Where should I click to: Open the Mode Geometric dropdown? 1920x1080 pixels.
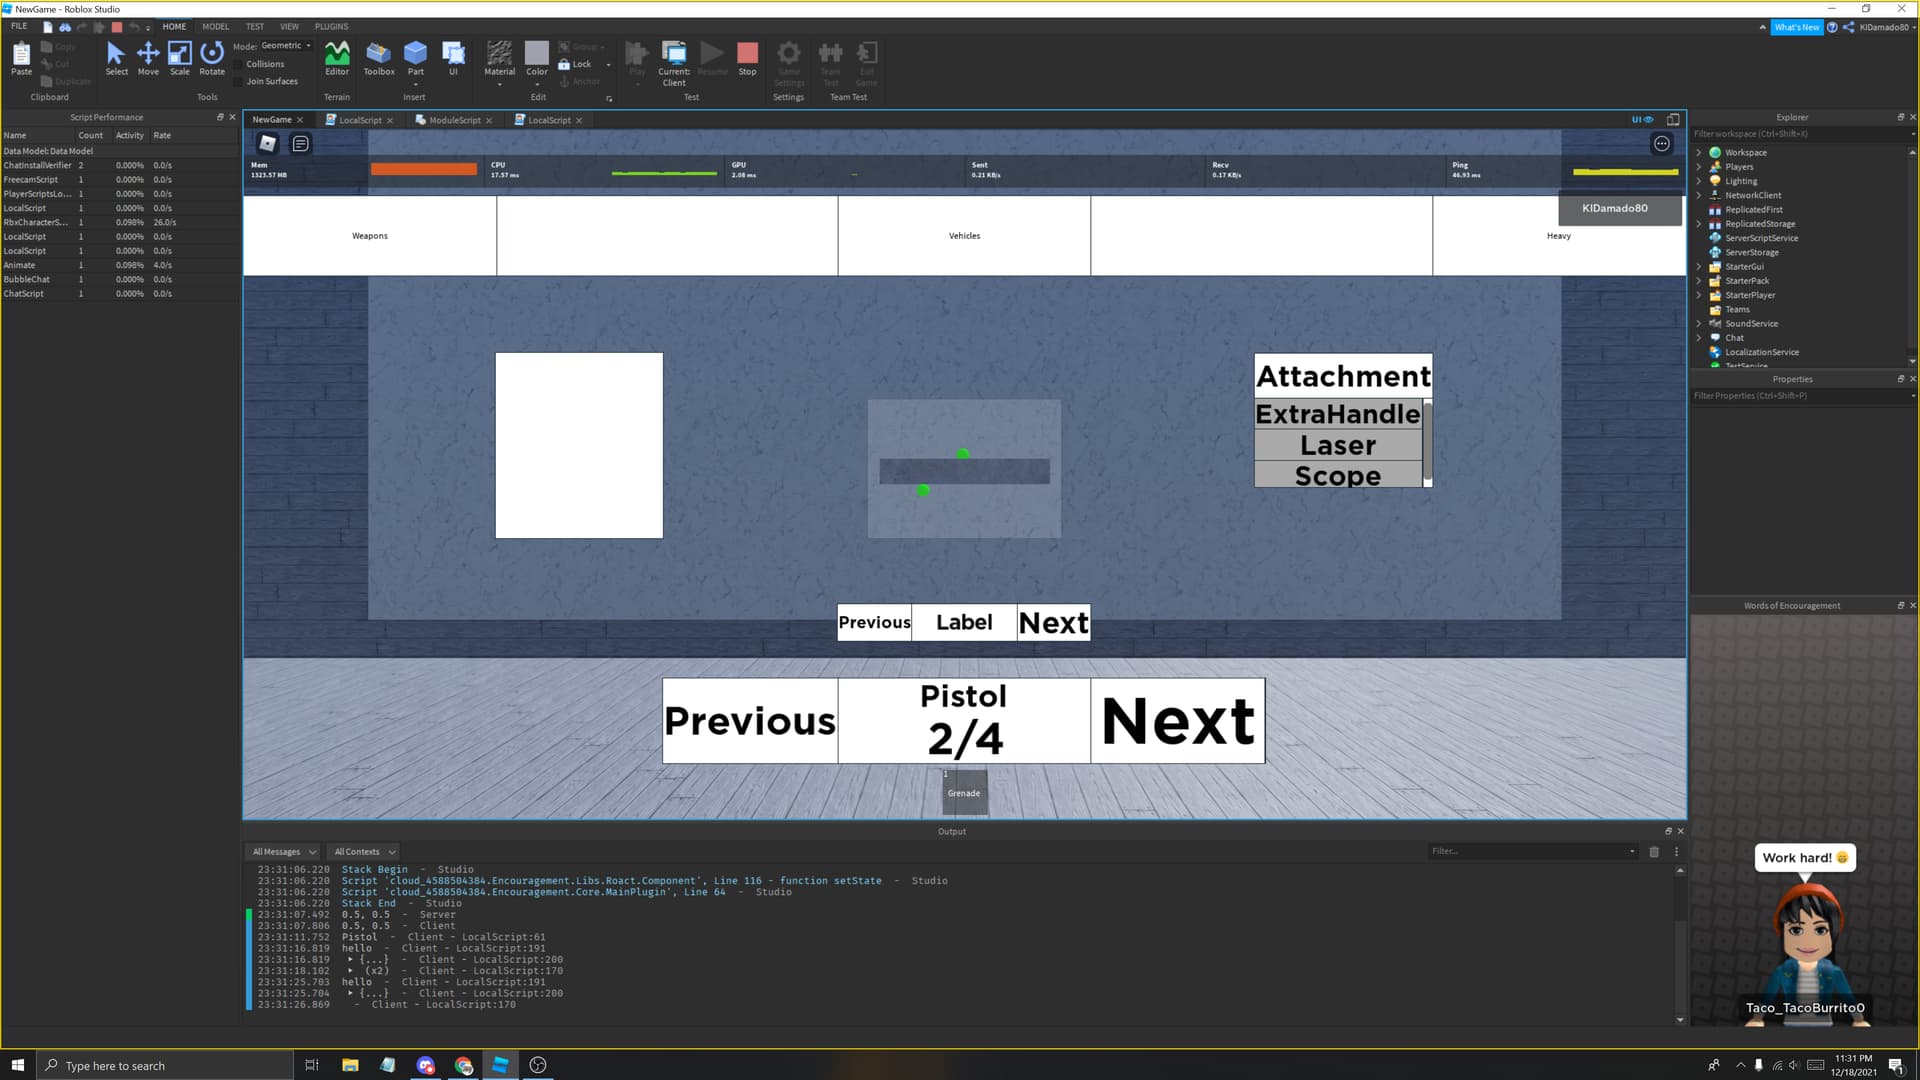point(284,45)
